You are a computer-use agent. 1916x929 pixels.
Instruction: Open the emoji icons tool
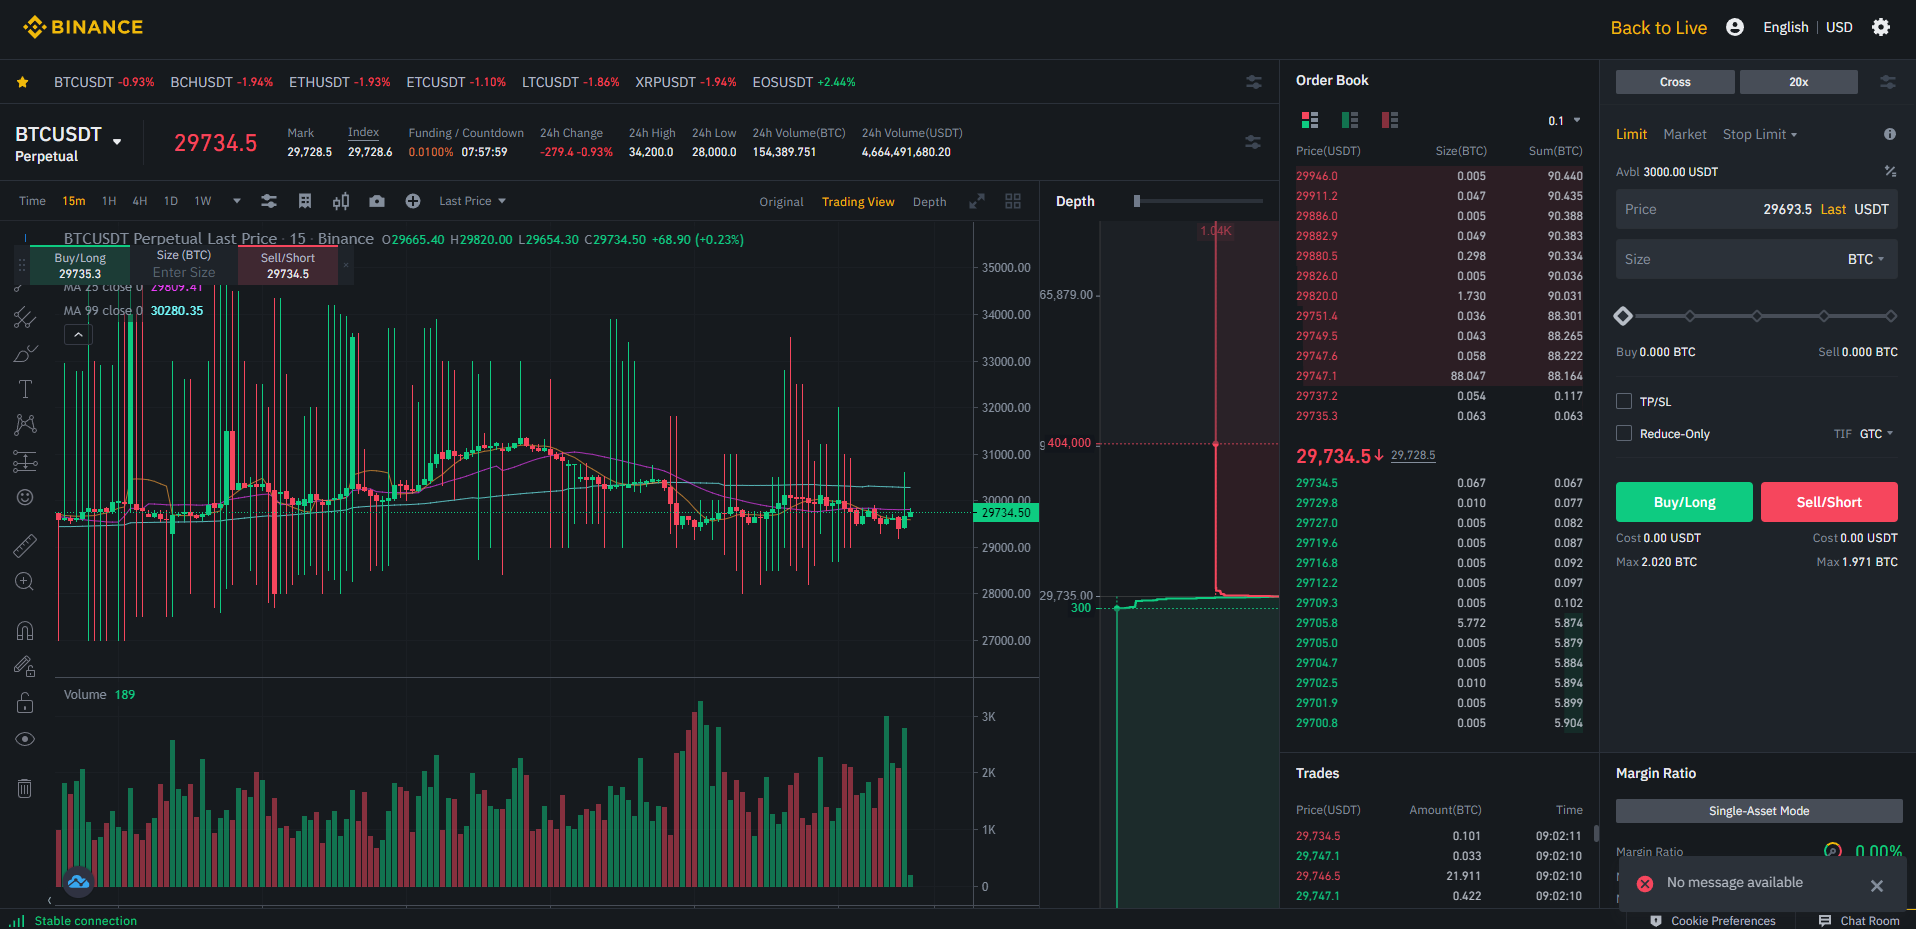coord(25,497)
